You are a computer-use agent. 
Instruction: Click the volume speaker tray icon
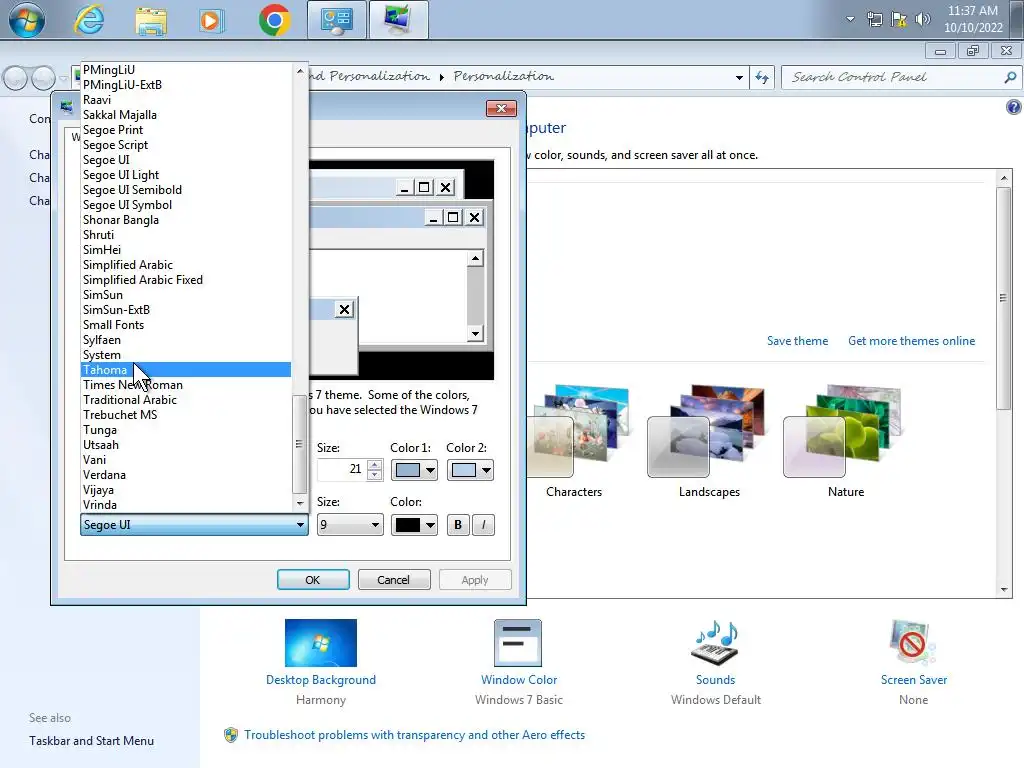pos(923,19)
